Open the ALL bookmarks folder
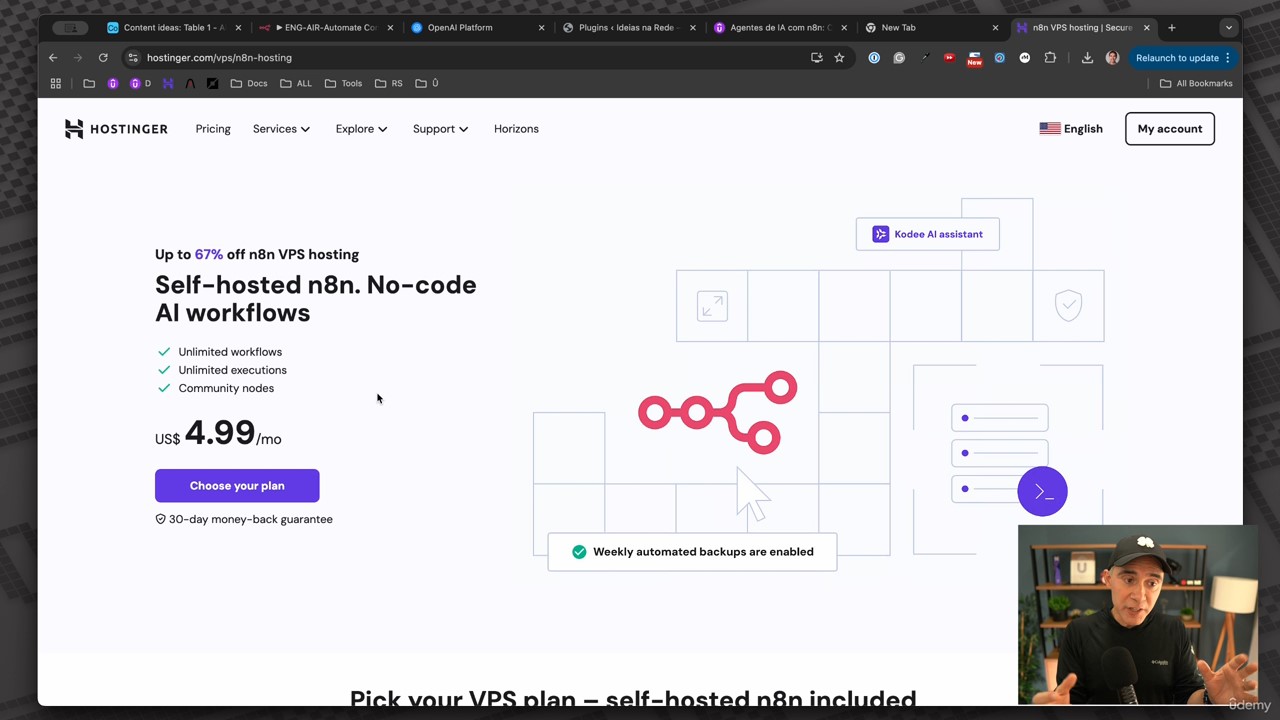 (296, 83)
